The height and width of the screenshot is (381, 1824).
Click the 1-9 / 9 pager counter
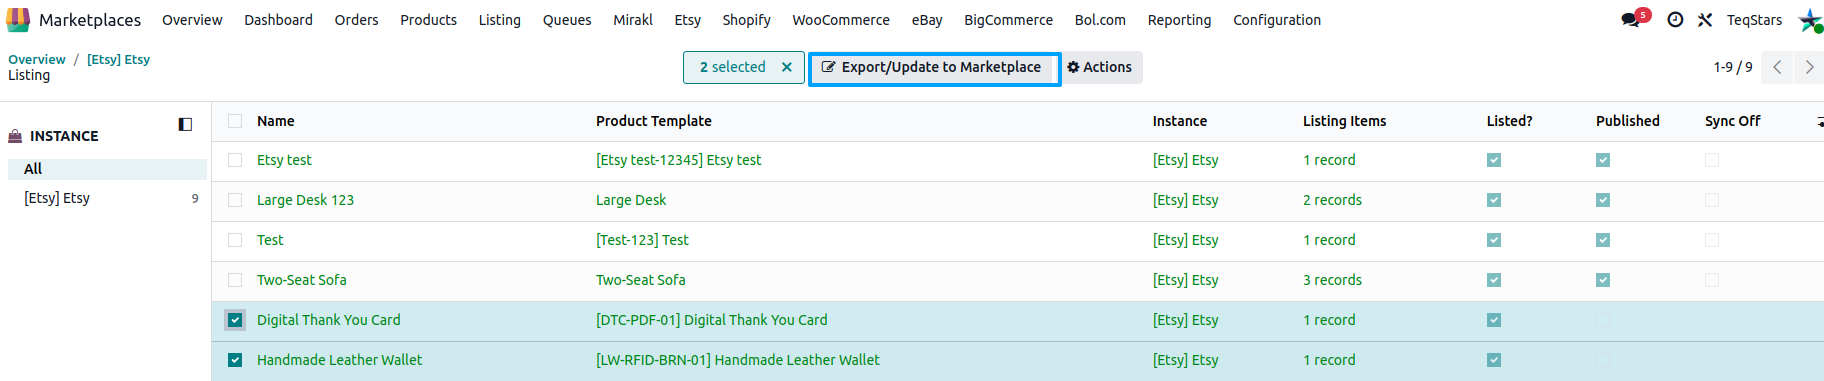[1733, 67]
